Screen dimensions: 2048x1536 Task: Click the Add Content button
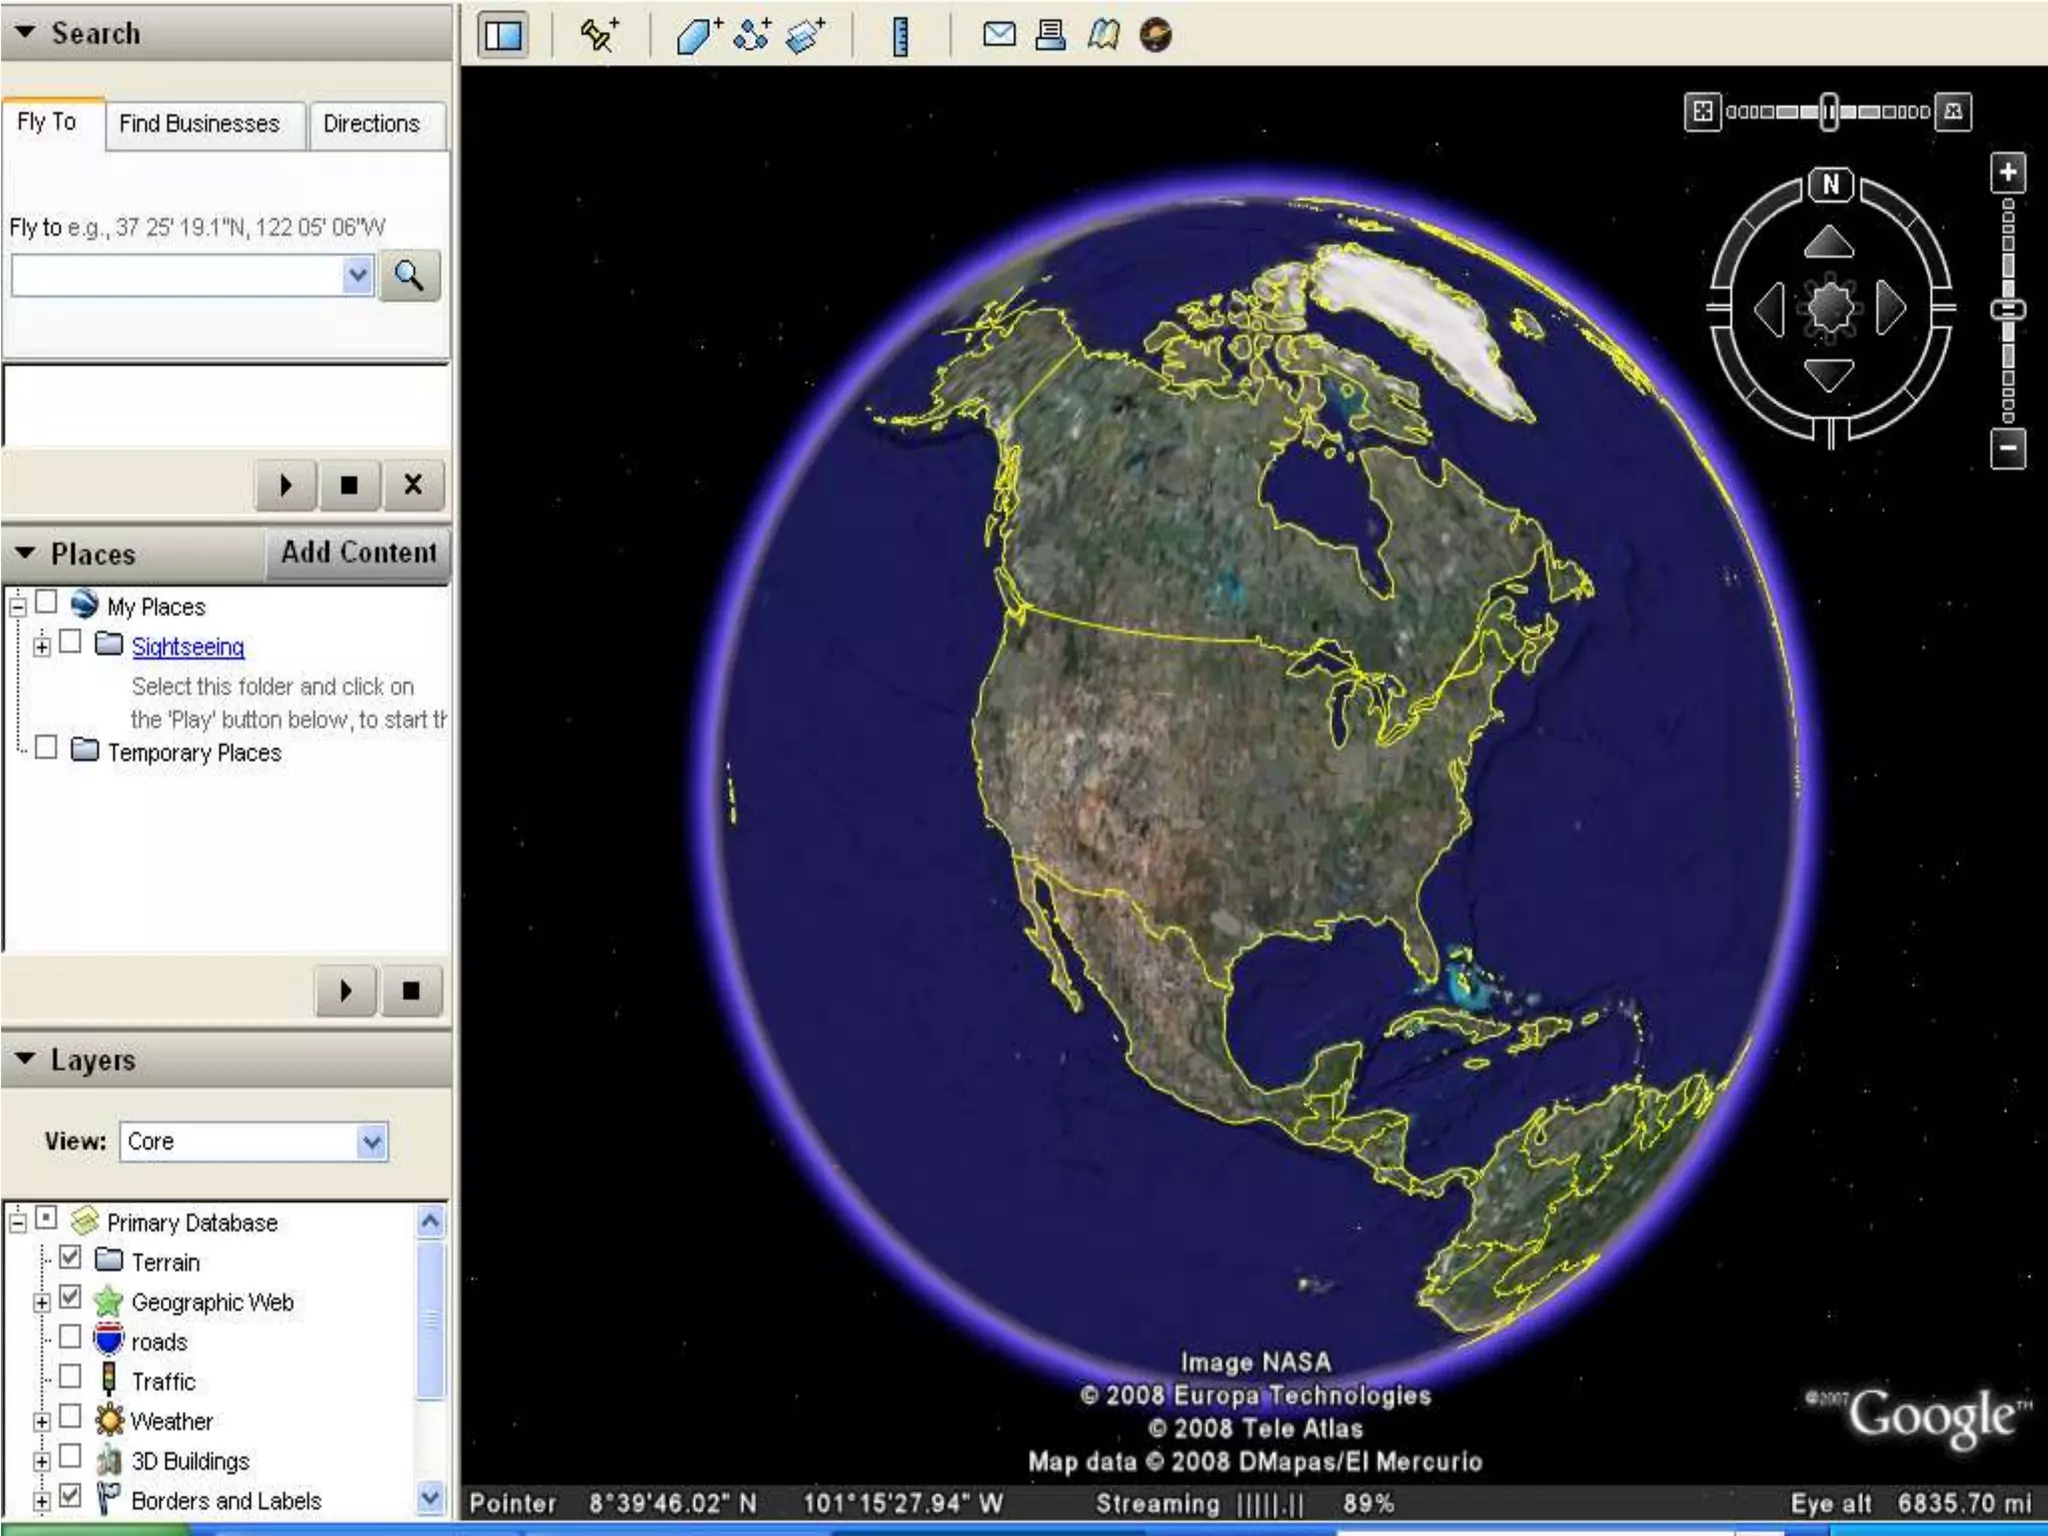pos(358,552)
